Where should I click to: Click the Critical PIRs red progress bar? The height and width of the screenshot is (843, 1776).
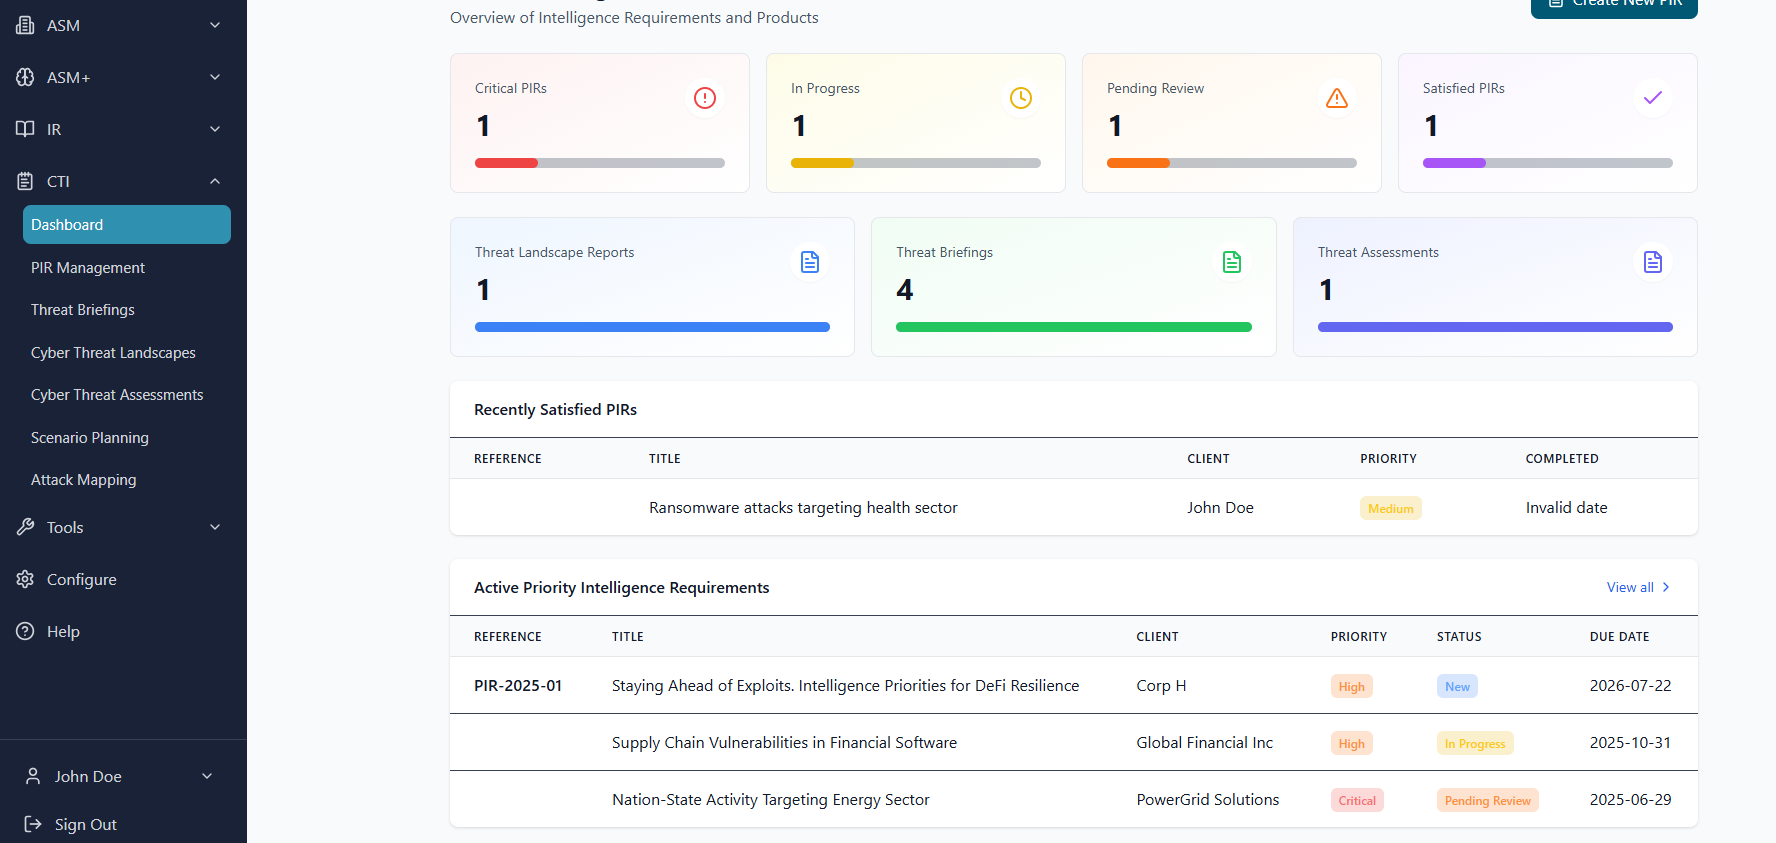click(506, 163)
